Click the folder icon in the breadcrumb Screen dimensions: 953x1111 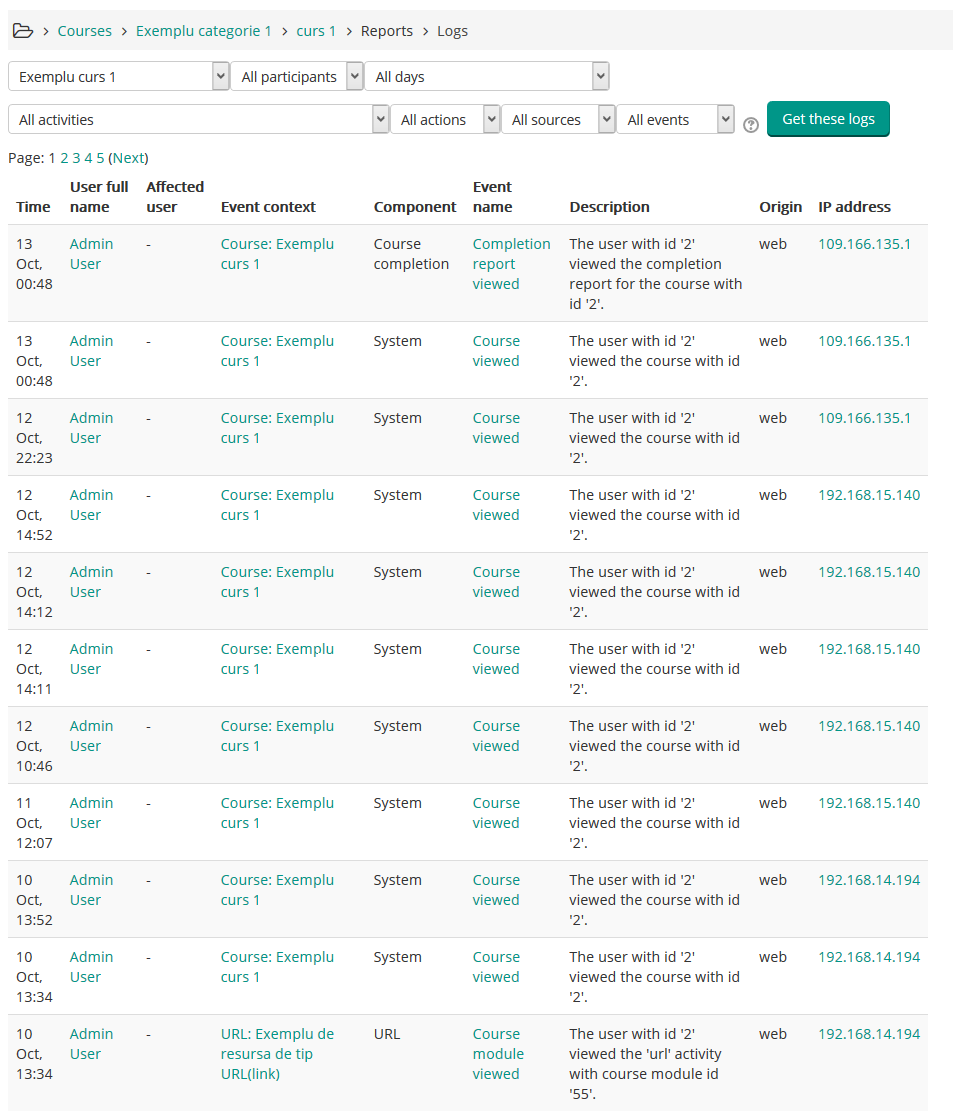[22, 30]
